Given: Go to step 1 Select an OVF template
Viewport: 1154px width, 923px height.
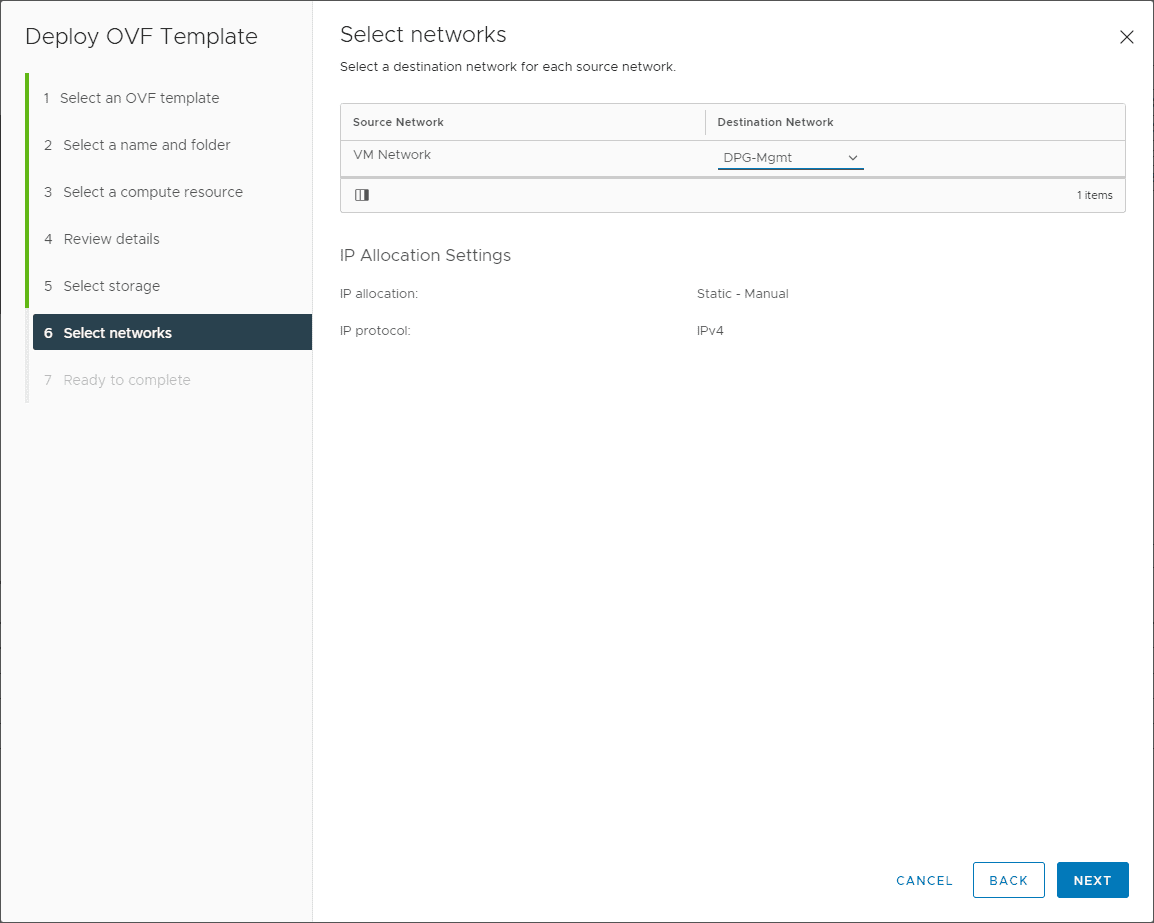Looking at the screenshot, I should point(139,98).
